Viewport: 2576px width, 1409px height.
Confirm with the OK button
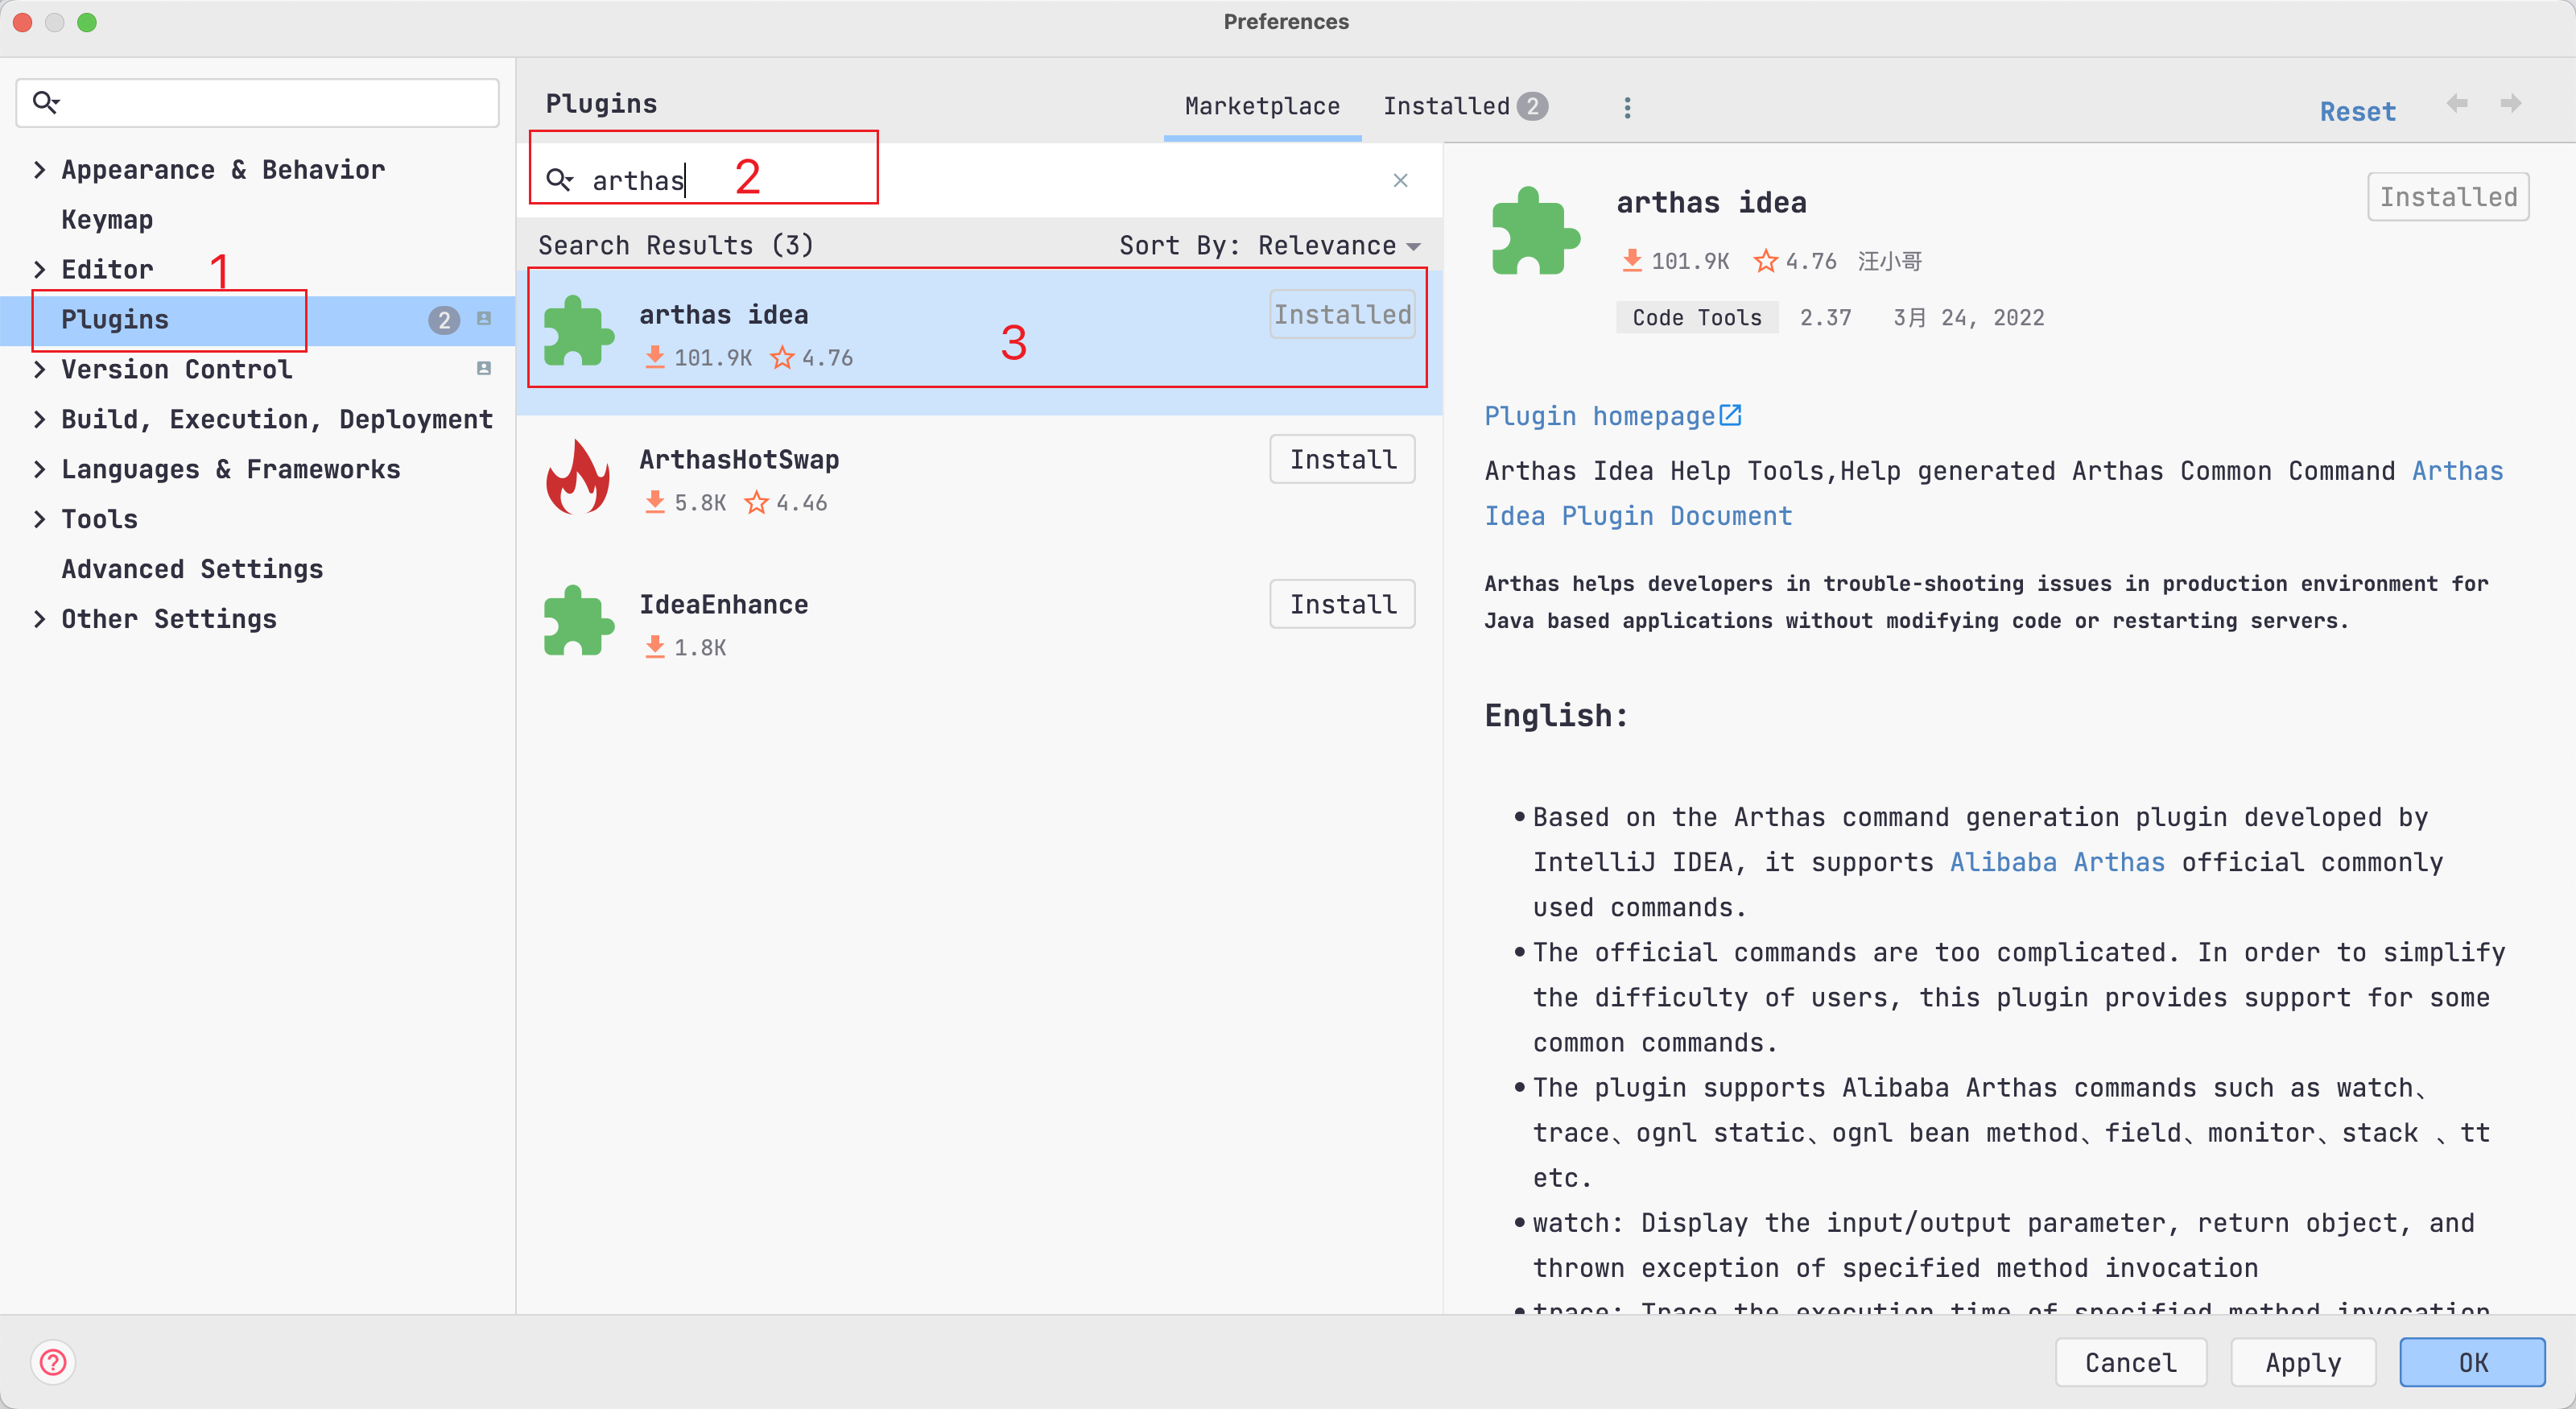click(x=2472, y=1362)
